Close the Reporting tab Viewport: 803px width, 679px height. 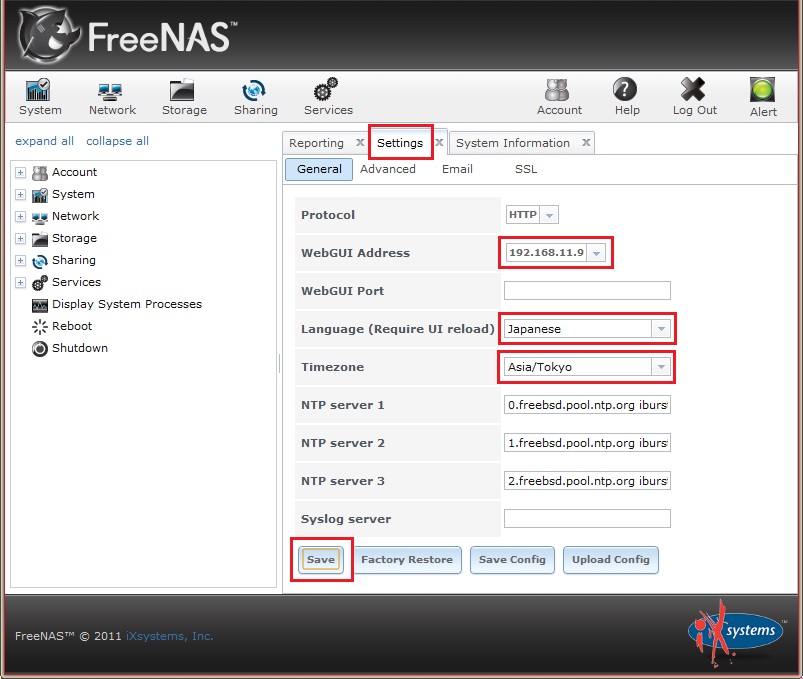(360, 142)
